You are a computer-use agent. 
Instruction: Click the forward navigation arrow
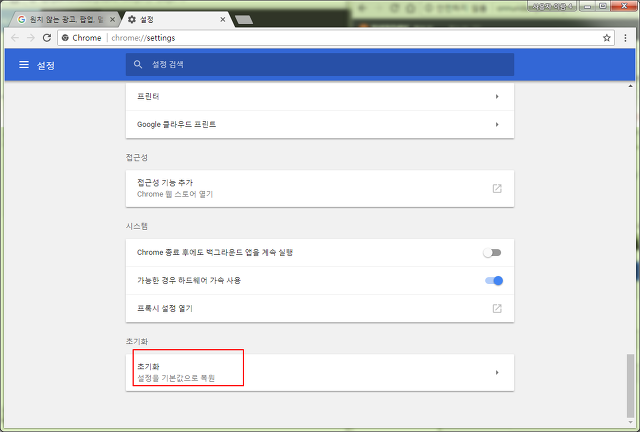pyautogui.click(x=31, y=38)
